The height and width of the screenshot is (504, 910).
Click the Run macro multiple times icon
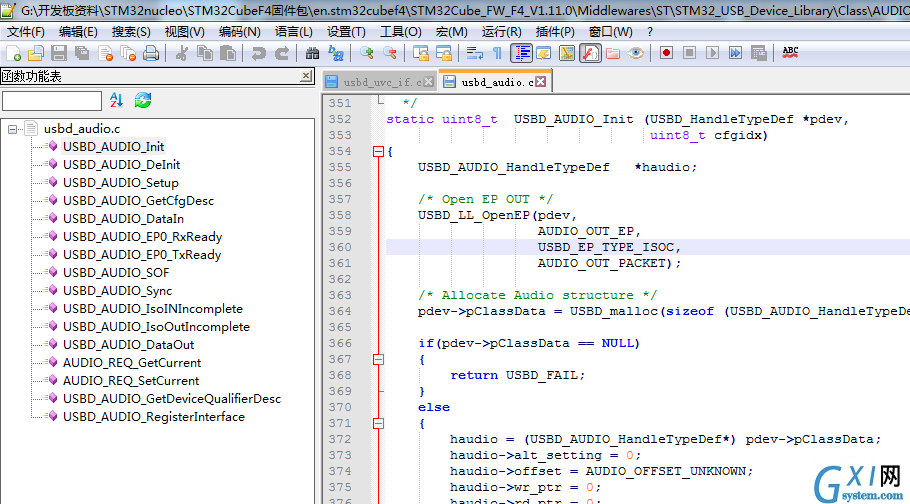tap(735, 53)
